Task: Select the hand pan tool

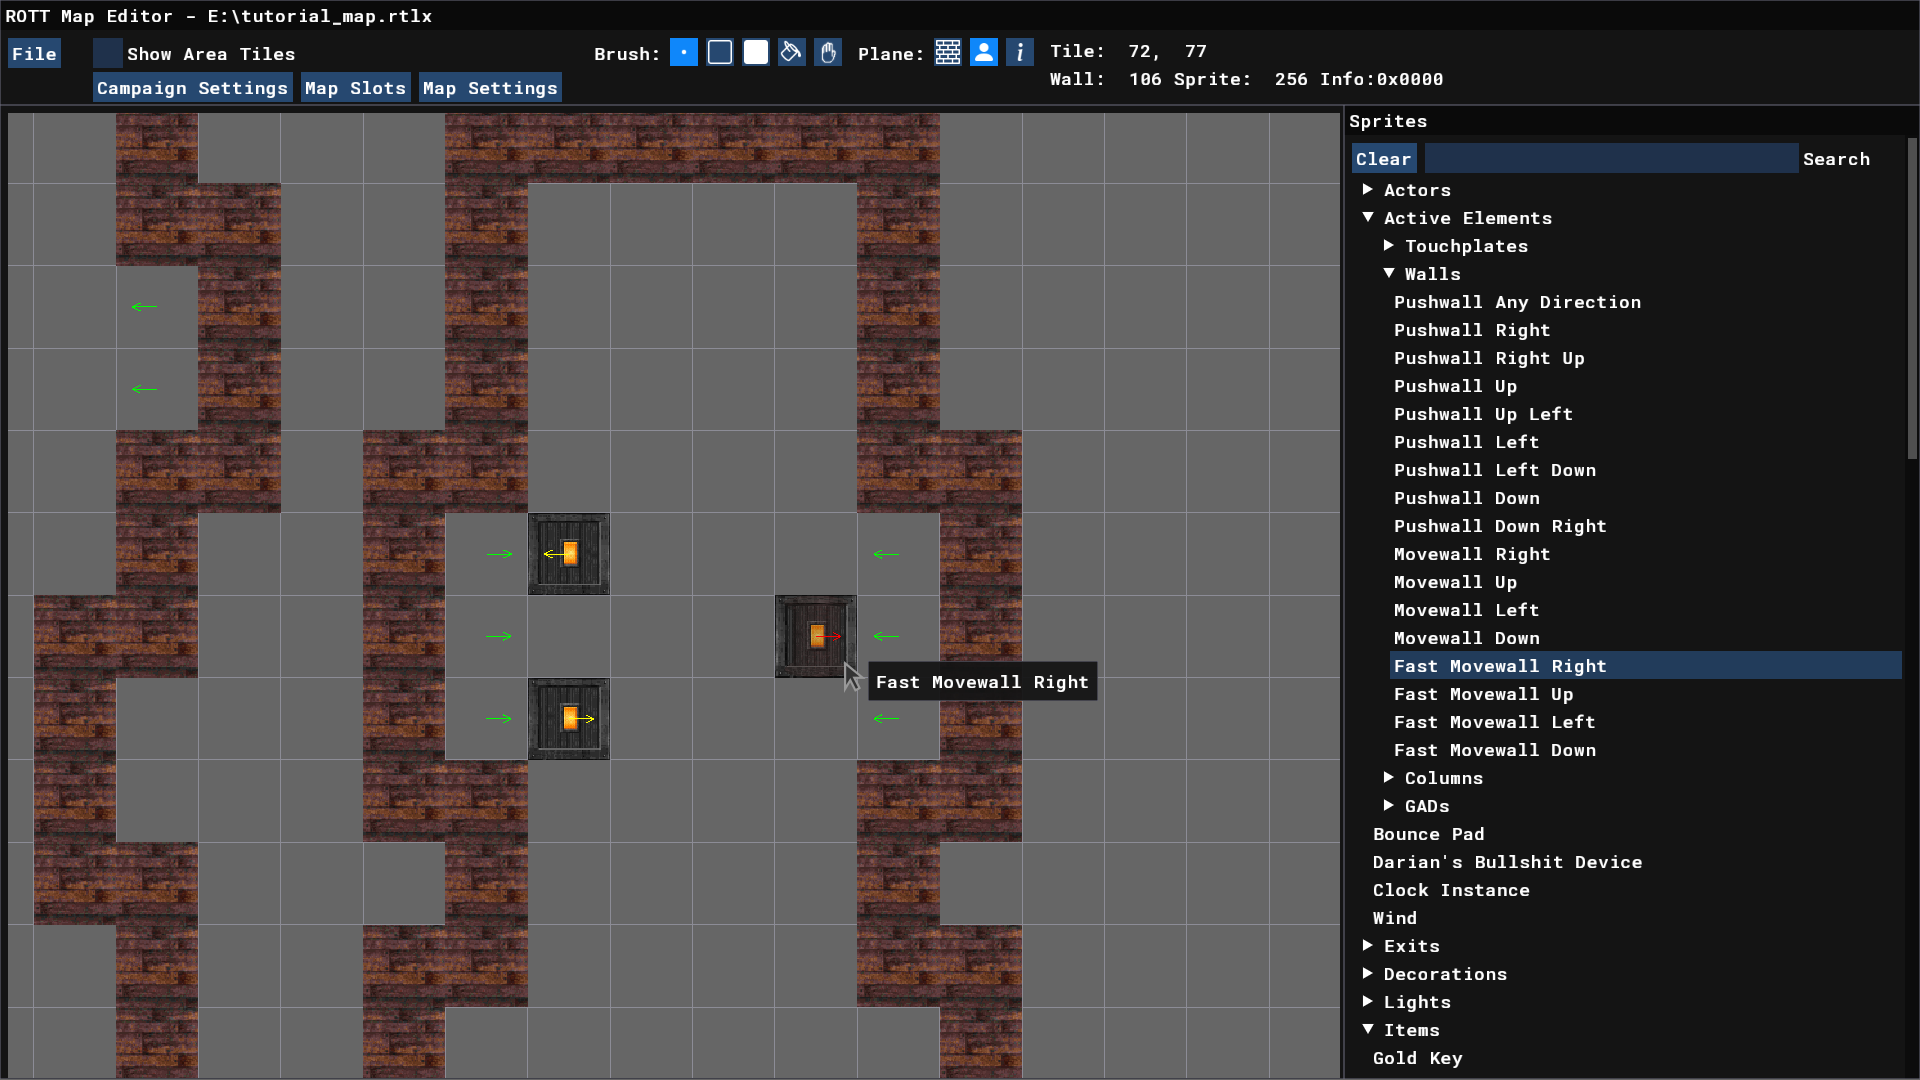Action: (x=828, y=53)
